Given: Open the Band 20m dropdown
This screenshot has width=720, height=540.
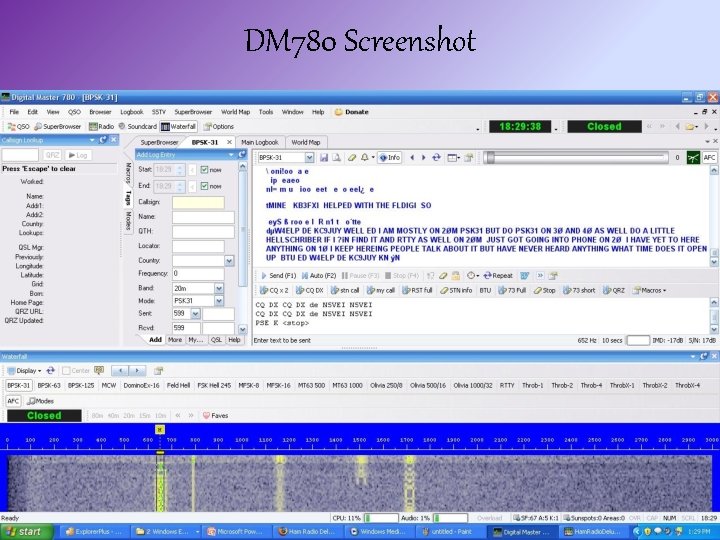Looking at the screenshot, I should [x=219, y=288].
